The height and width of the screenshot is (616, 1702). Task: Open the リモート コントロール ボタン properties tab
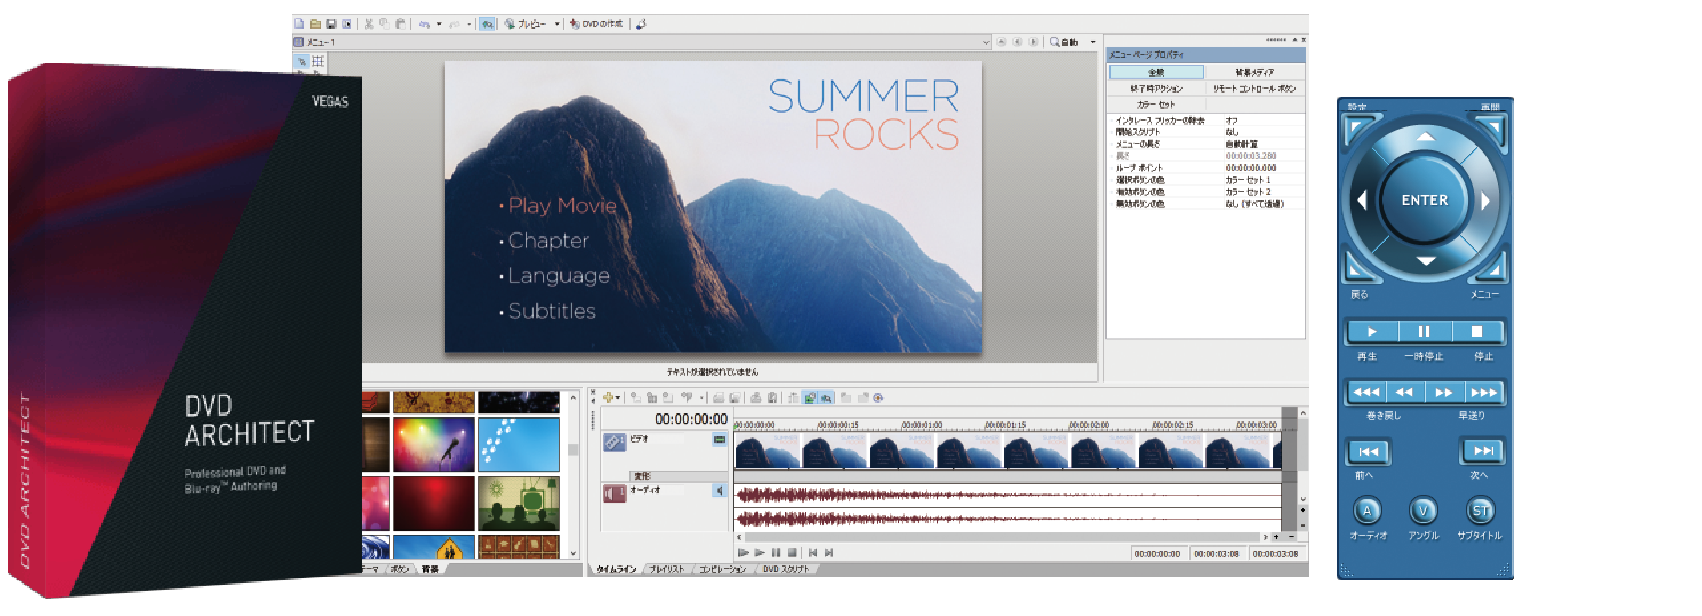point(1255,89)
